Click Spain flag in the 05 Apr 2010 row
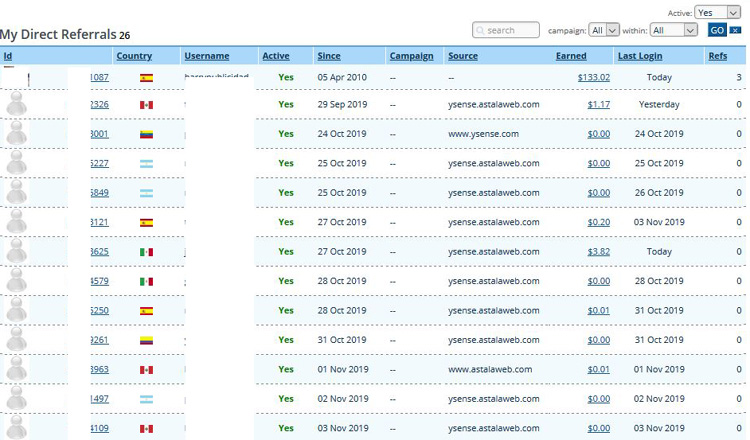 [x=146, y=77]
